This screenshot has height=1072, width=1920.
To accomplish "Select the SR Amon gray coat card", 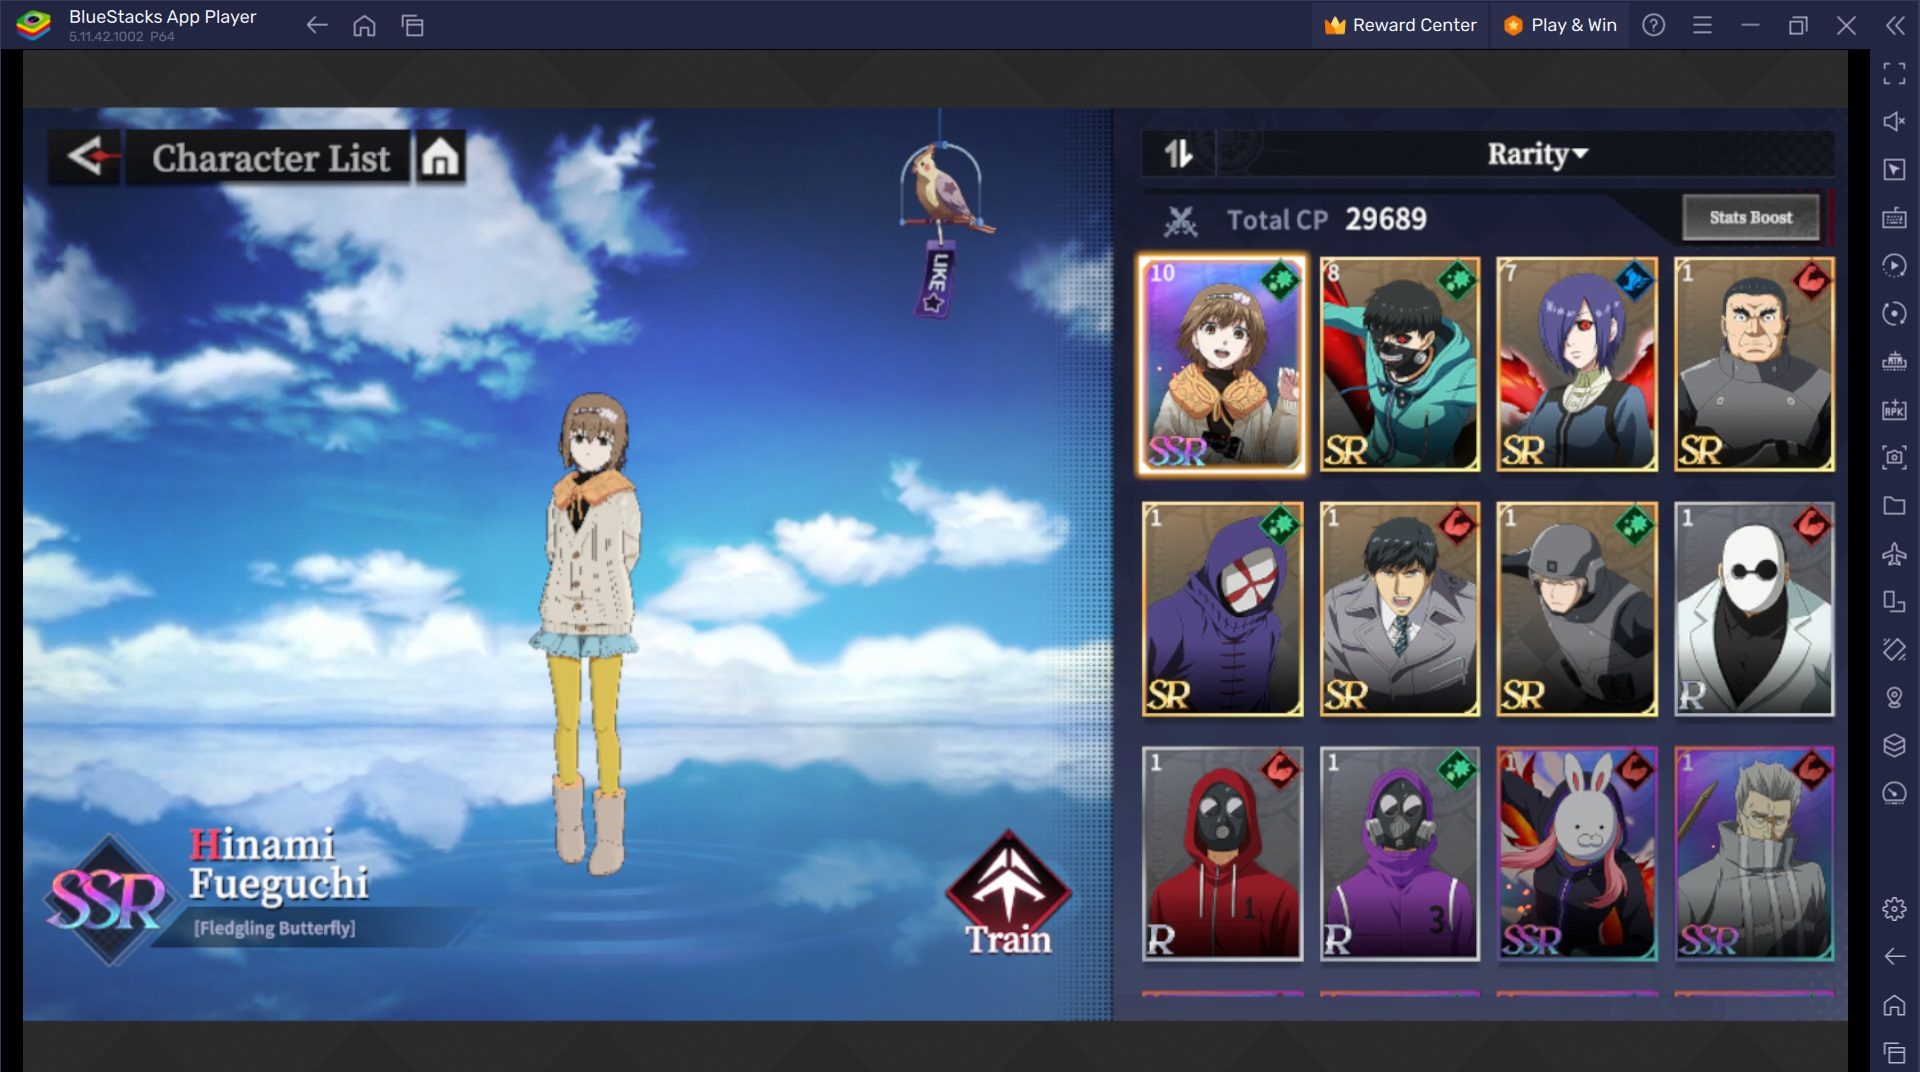I will pos(1399,609).
